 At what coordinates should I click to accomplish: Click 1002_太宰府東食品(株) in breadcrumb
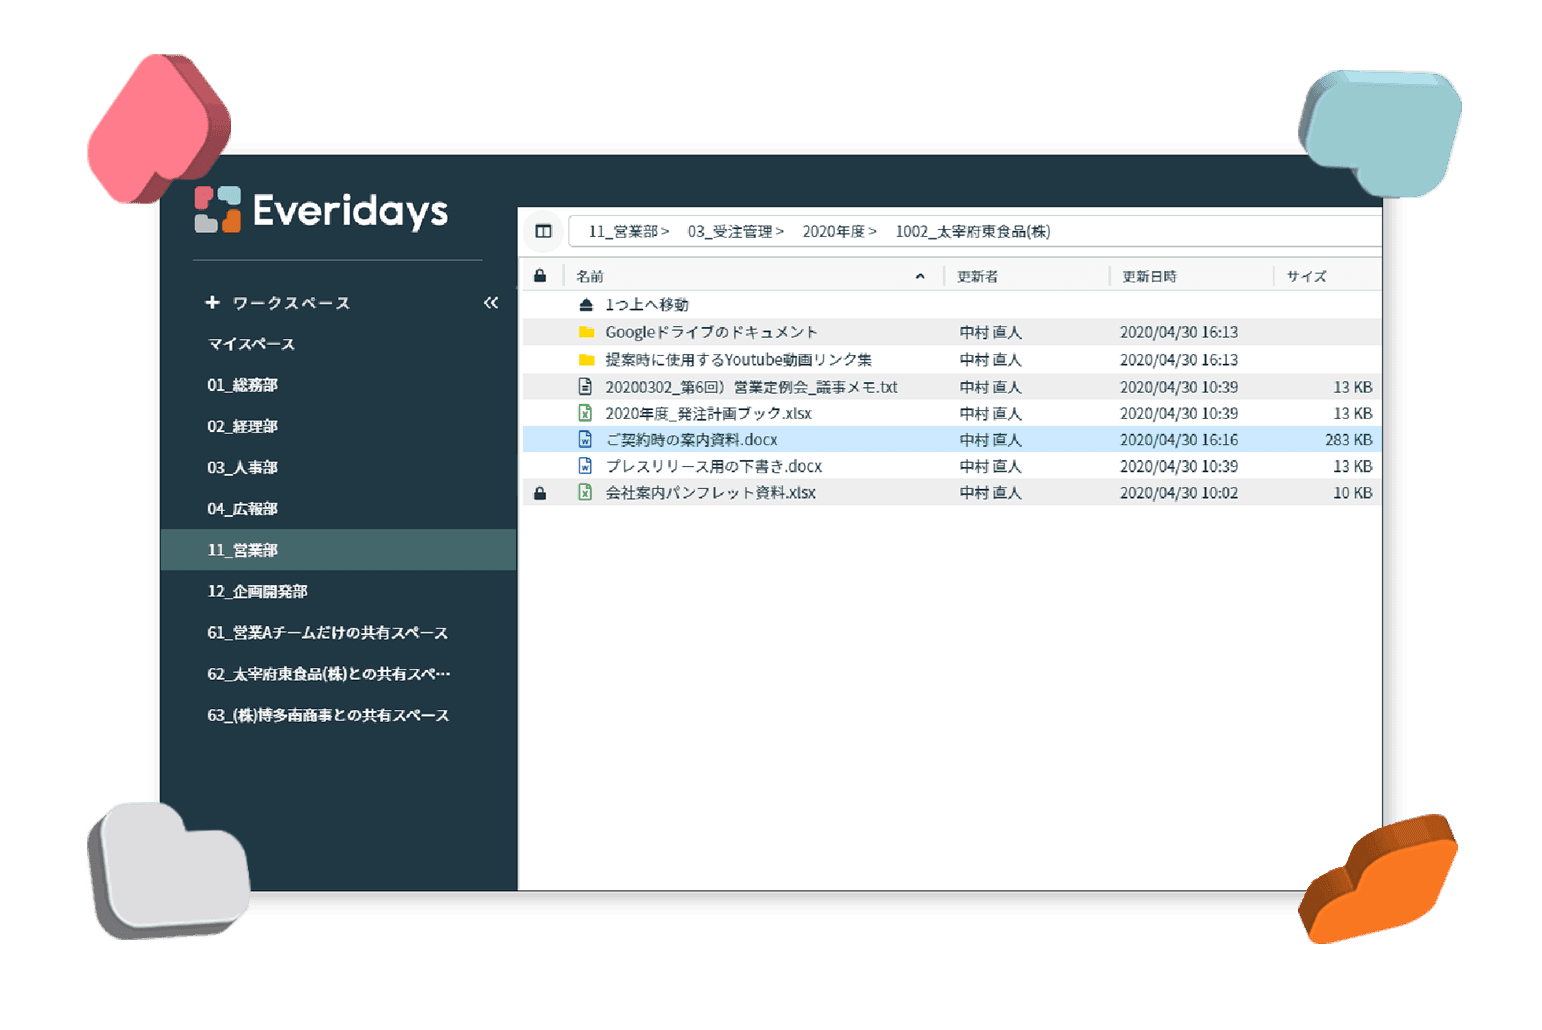pyautogui.click(x=973, y=231)
